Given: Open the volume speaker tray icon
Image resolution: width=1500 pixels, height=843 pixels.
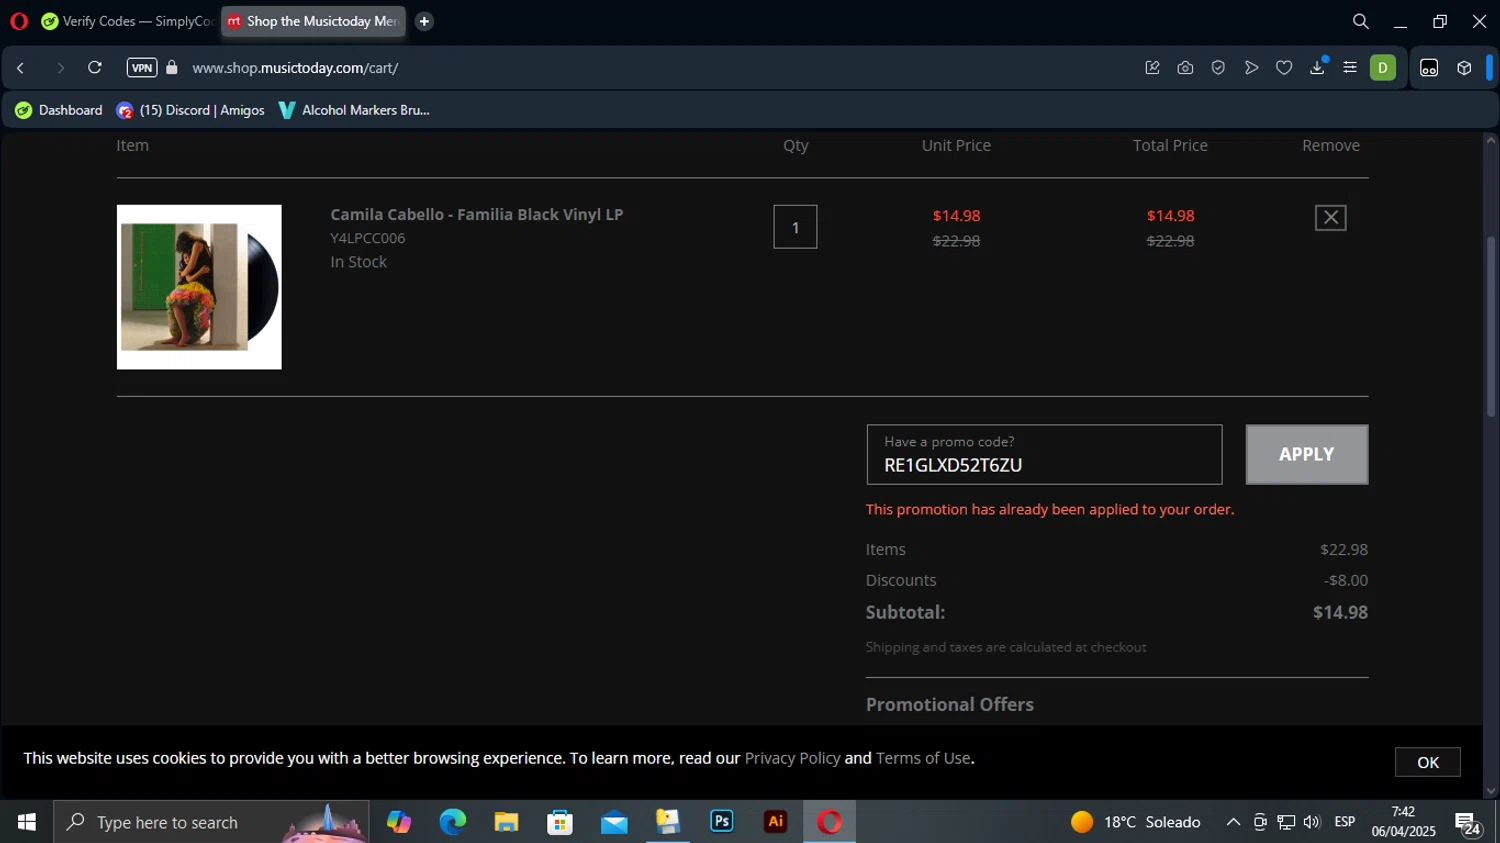Looking at the screenshot, I should 1312,822.
